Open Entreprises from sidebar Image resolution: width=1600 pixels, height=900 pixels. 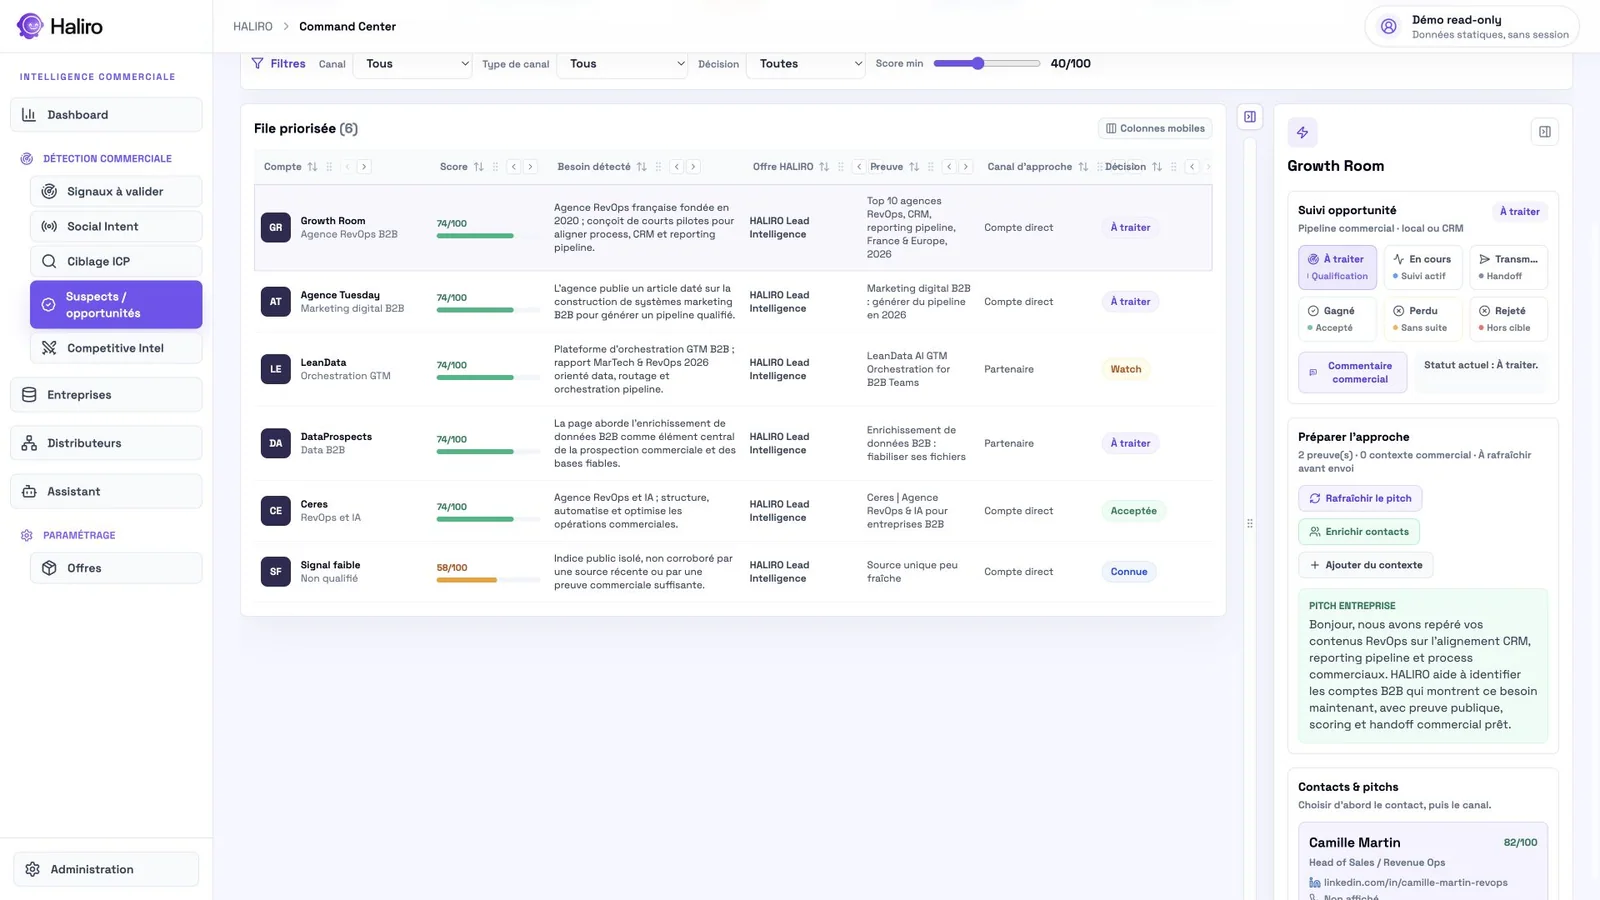[x=106, y=395]
